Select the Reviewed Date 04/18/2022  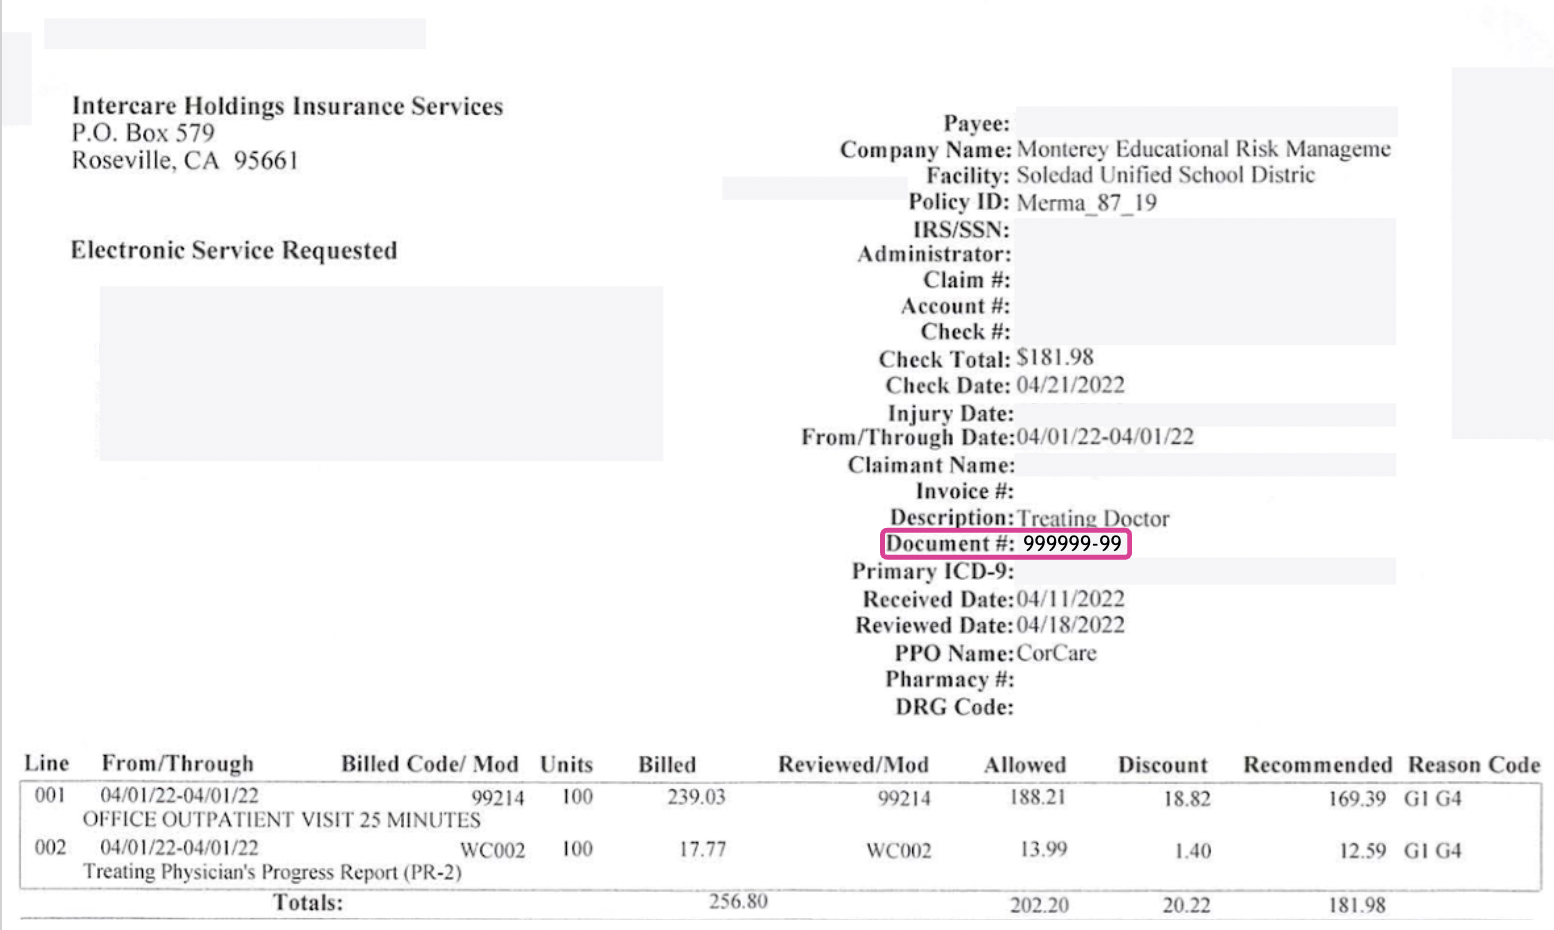coord(1070,625)
